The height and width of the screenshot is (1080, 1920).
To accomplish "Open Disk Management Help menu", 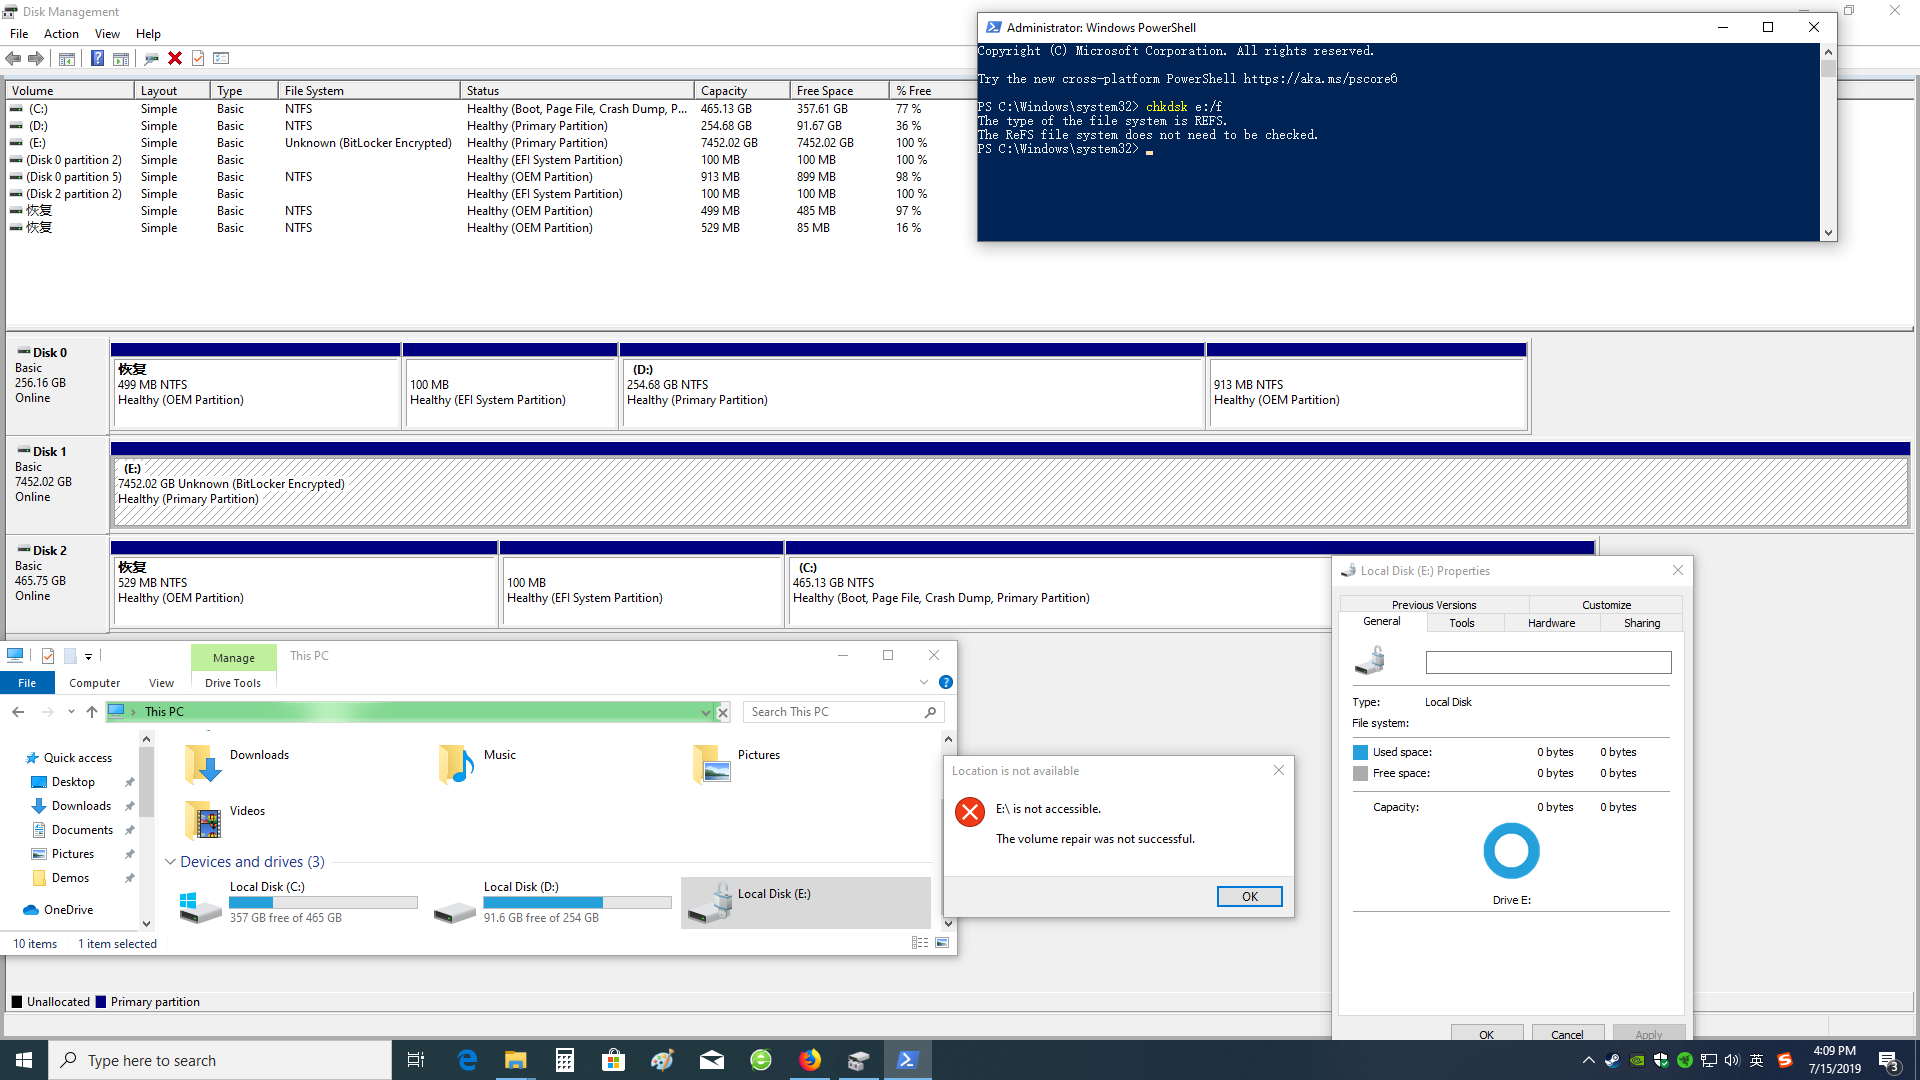I will click(x=148, y=34).
